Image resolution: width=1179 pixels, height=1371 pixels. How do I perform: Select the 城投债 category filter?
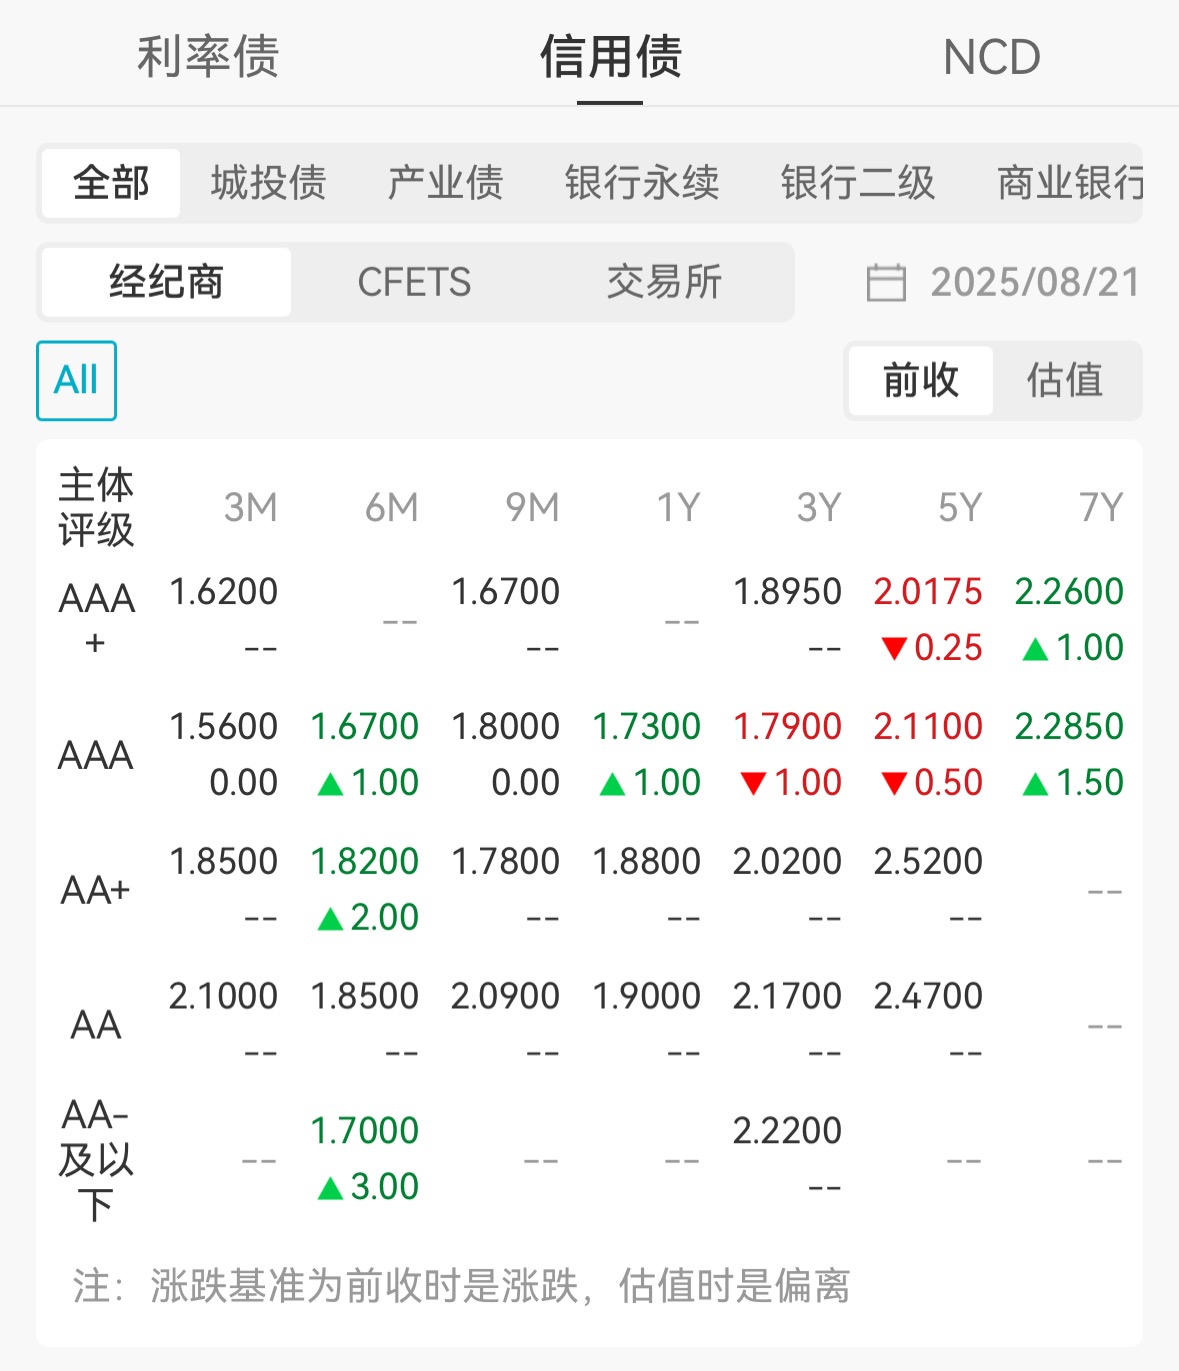(x=269, y=183)
